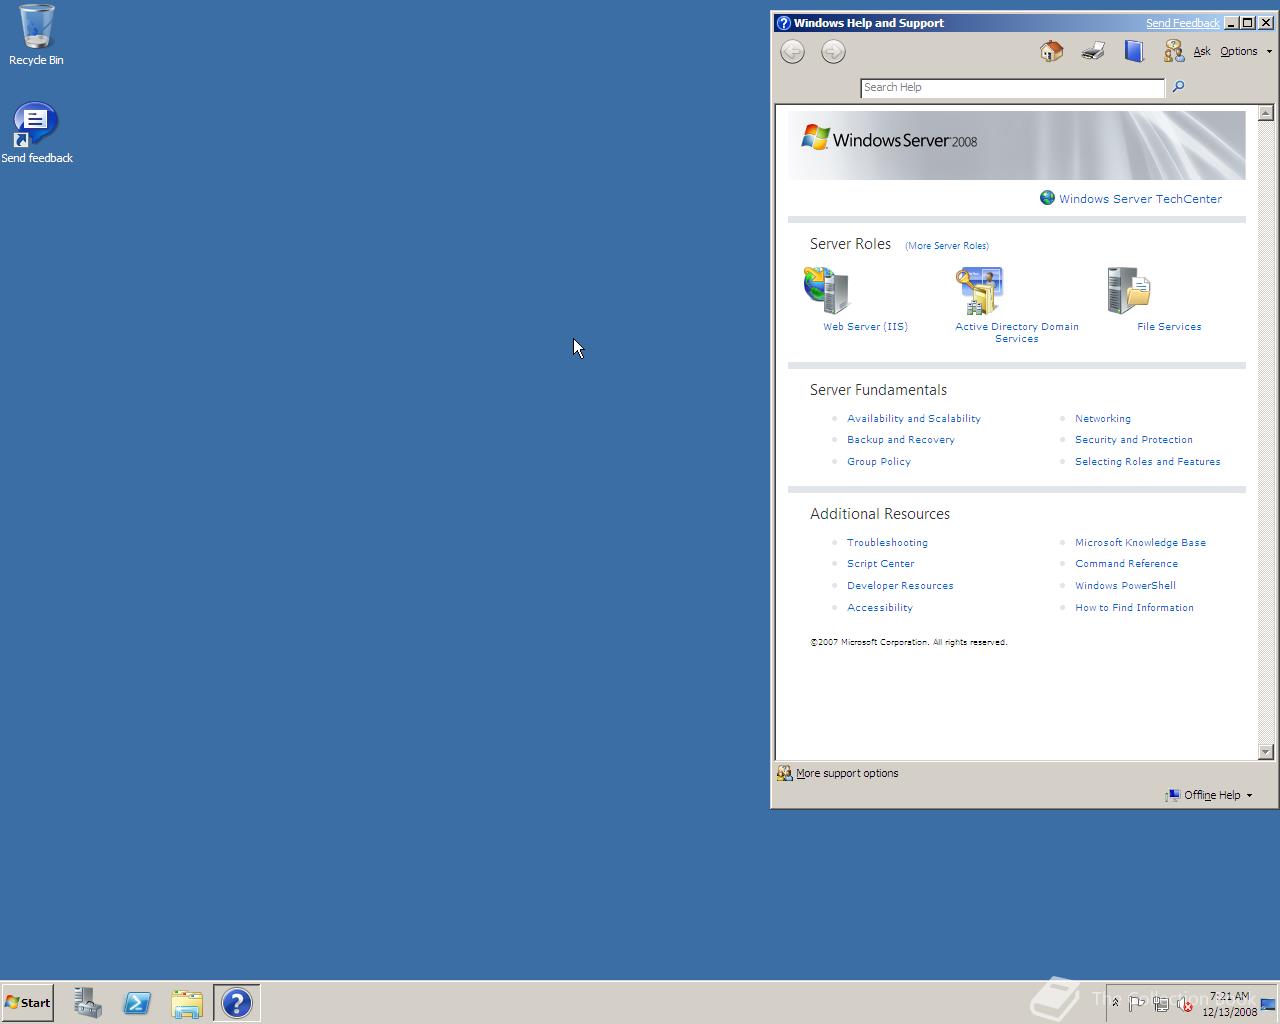Click the volume icon in system tray
This screenshot has height=1024, width=1280.
click(x=1186, y=1003)
